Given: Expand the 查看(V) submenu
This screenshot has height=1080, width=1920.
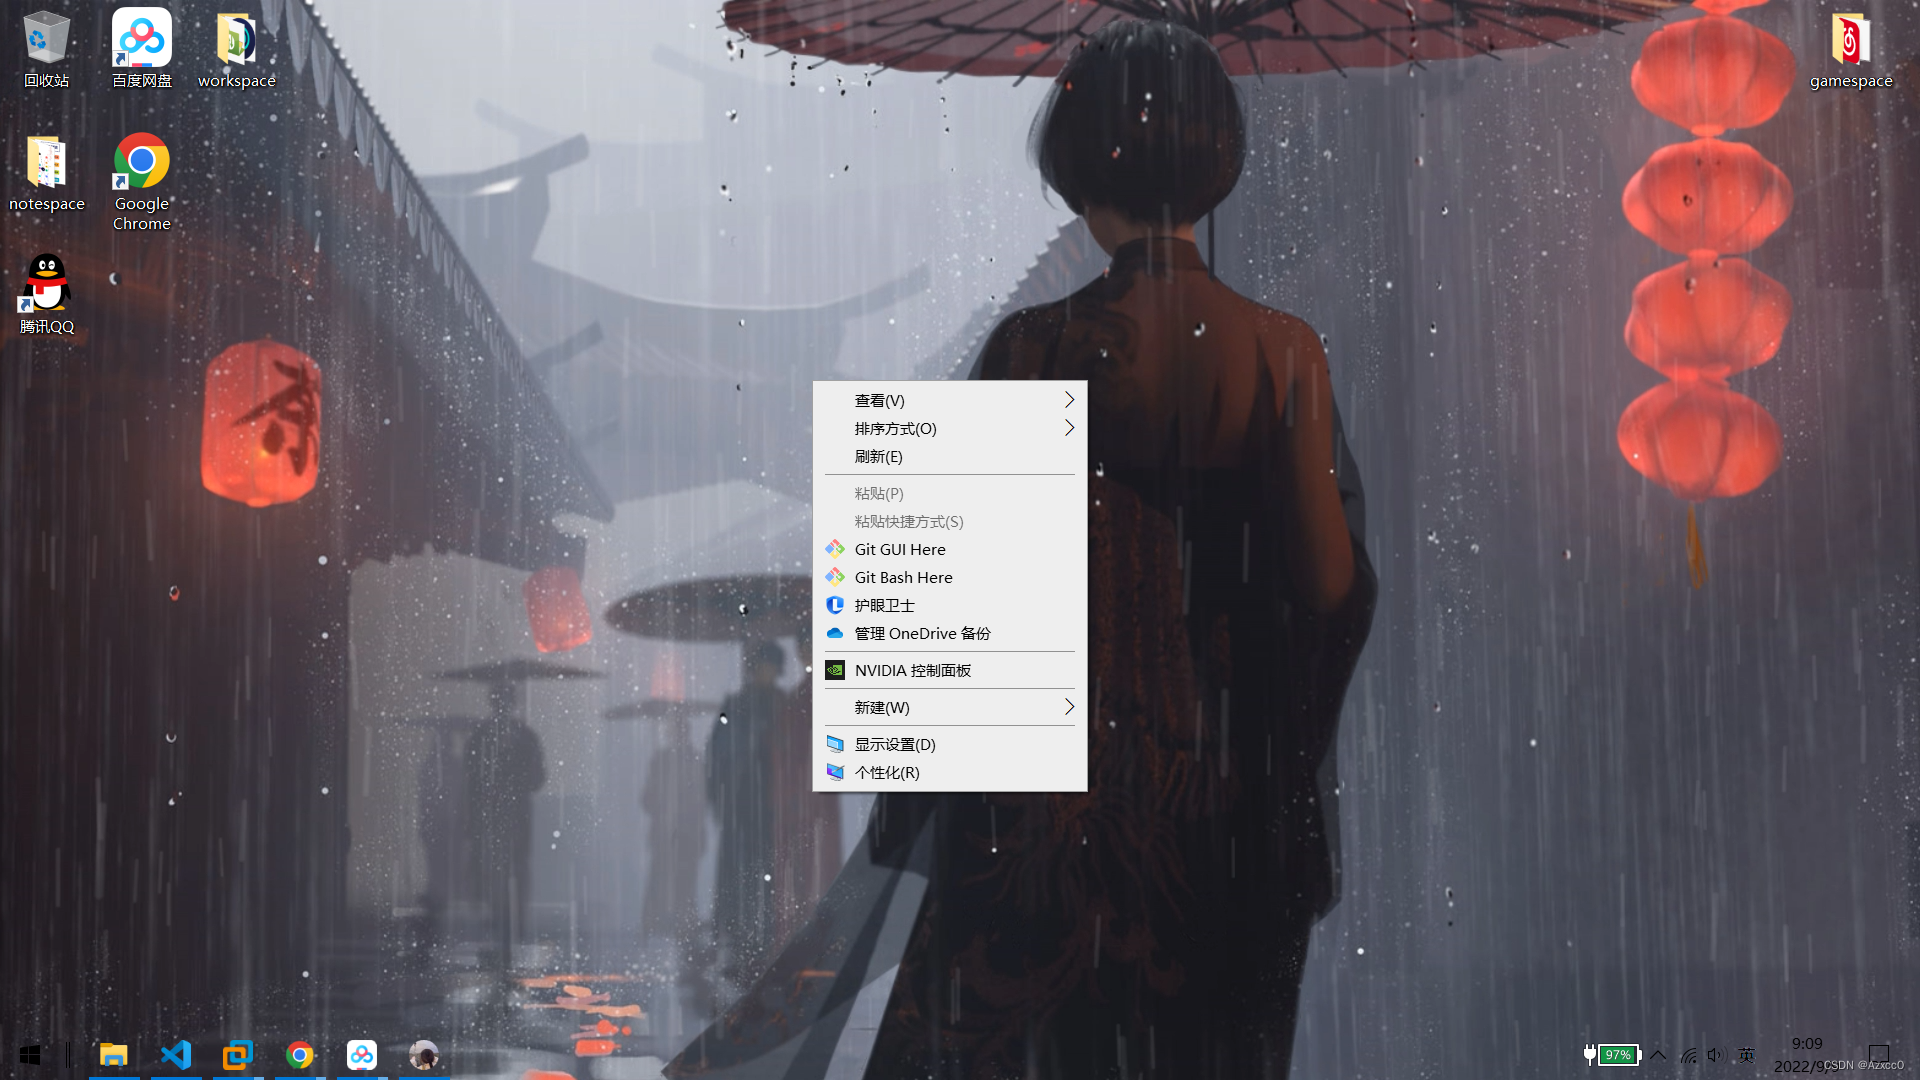Looking at the screenshot, I should [950, 400].
